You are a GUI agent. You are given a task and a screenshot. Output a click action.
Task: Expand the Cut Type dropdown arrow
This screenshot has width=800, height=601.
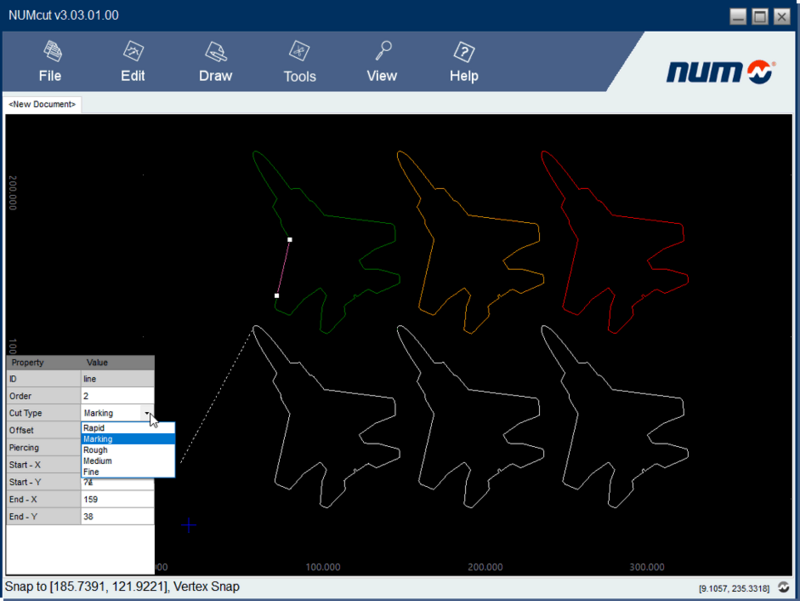point(147,413)
